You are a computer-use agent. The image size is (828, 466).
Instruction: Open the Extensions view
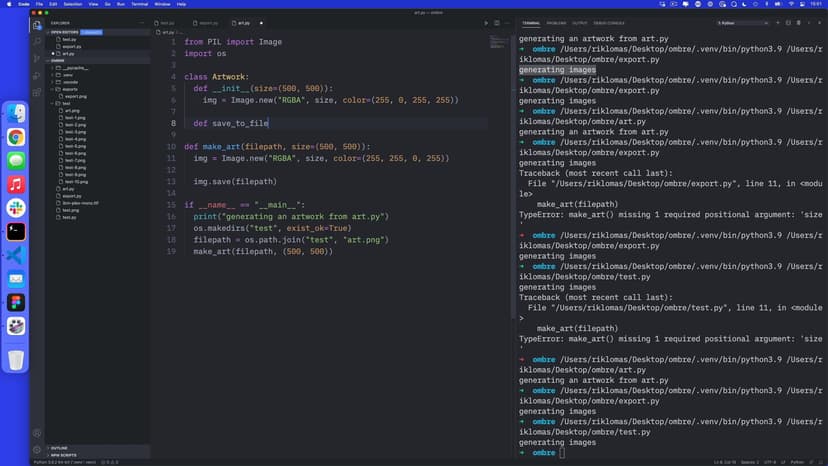(37, 92)
